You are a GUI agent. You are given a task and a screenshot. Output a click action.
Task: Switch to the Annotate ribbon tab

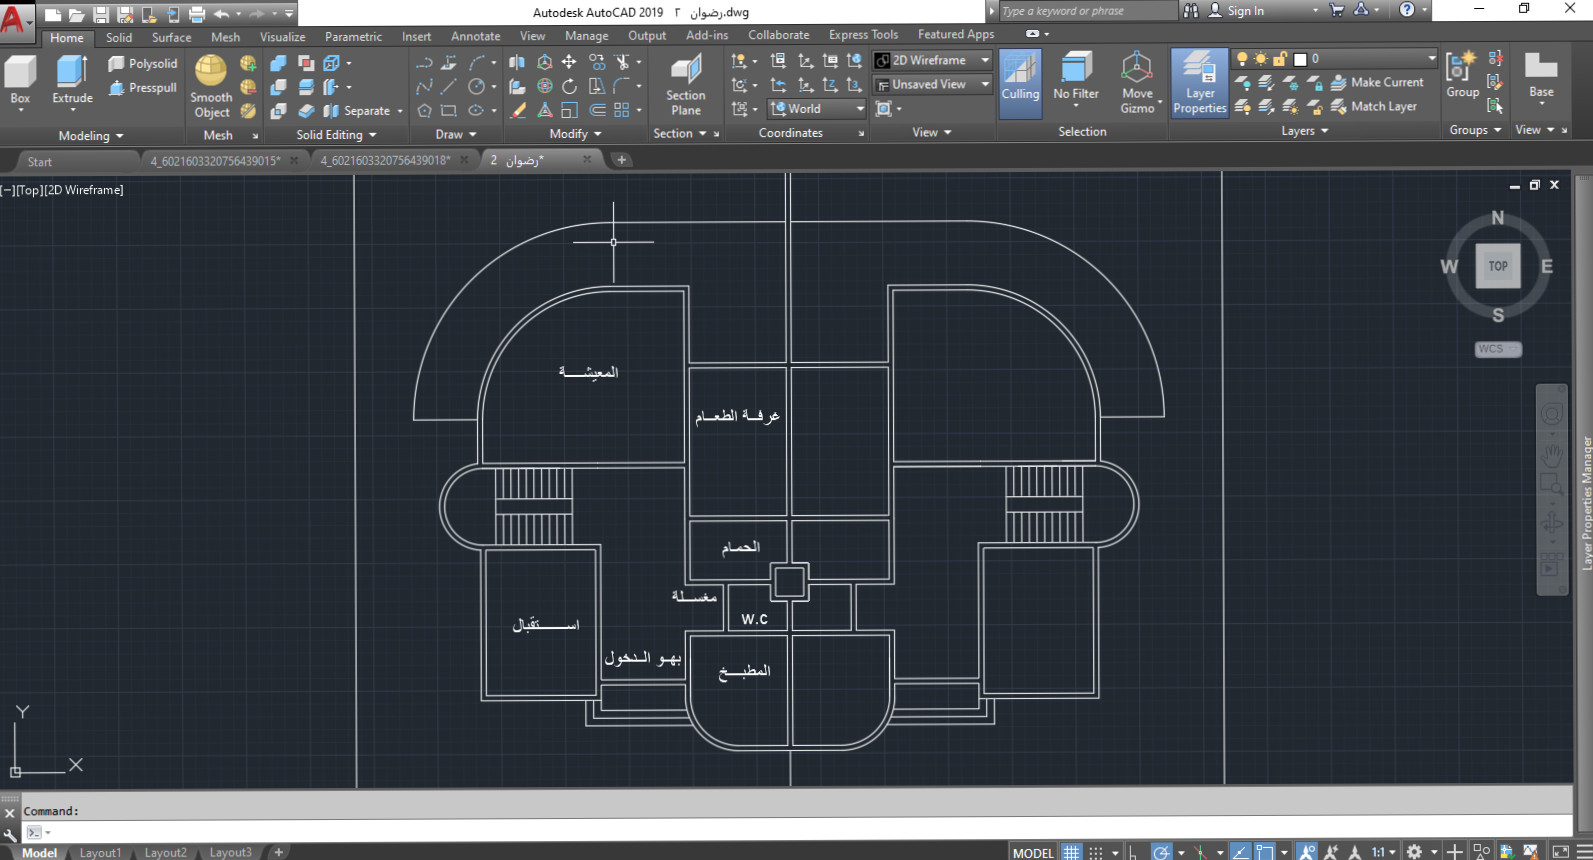(475, 36)
